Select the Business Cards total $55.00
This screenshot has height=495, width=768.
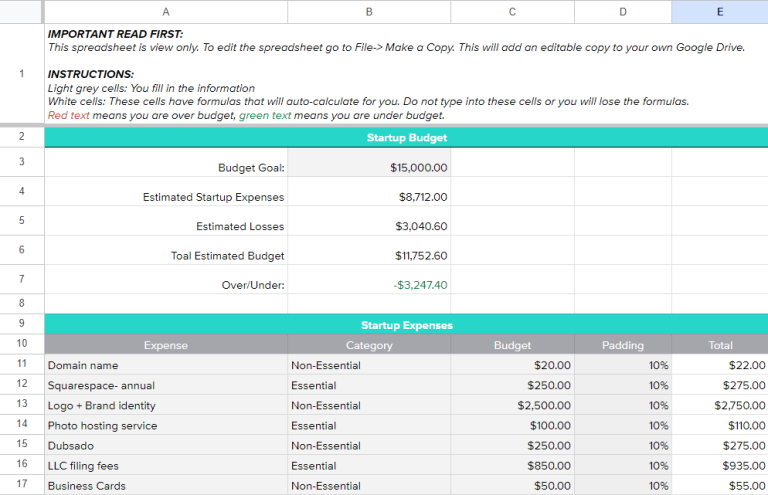tap(719, 485)
